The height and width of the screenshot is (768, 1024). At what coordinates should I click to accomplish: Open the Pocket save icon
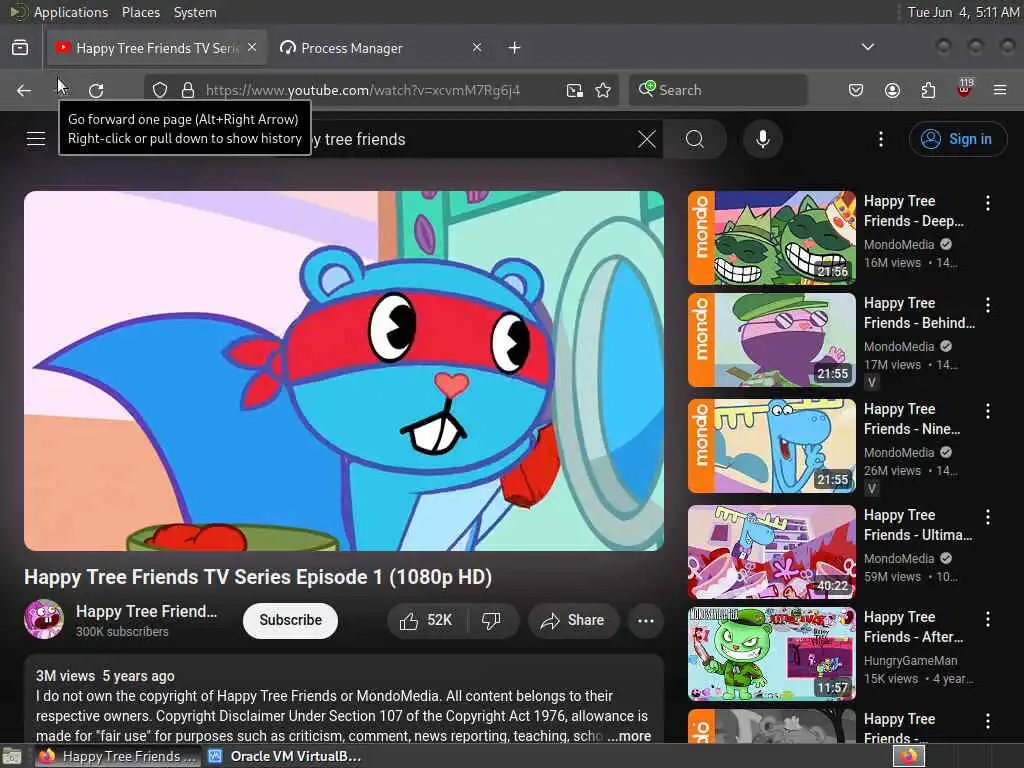tap(856, 90)
